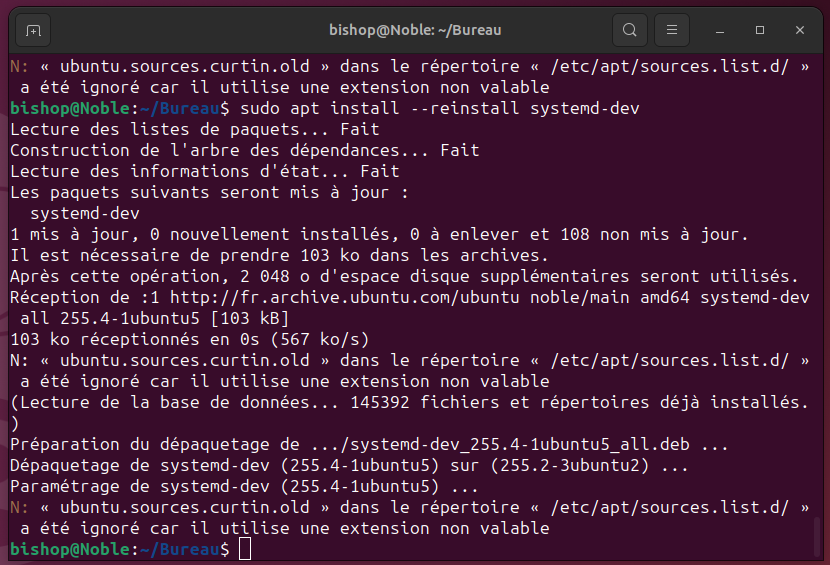Open the terminal search

tap(630, 30)
